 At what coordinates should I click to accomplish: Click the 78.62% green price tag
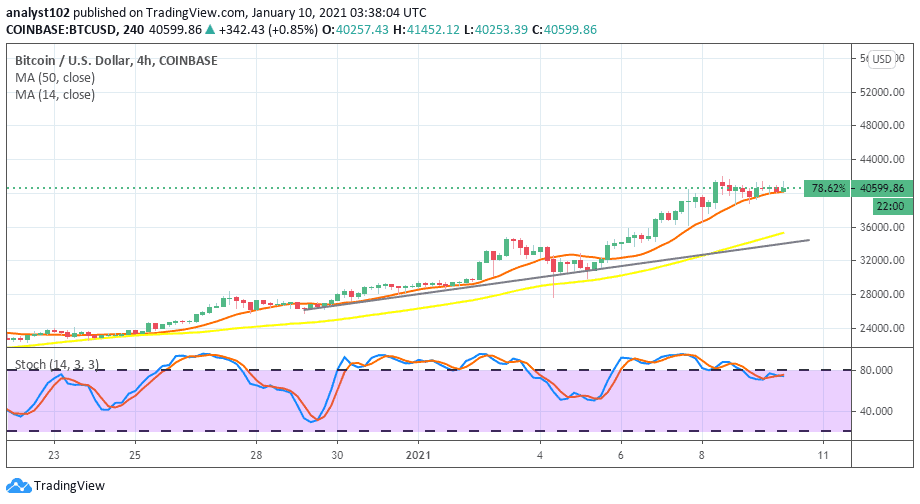pyautogui.click(x=827, y=188)
